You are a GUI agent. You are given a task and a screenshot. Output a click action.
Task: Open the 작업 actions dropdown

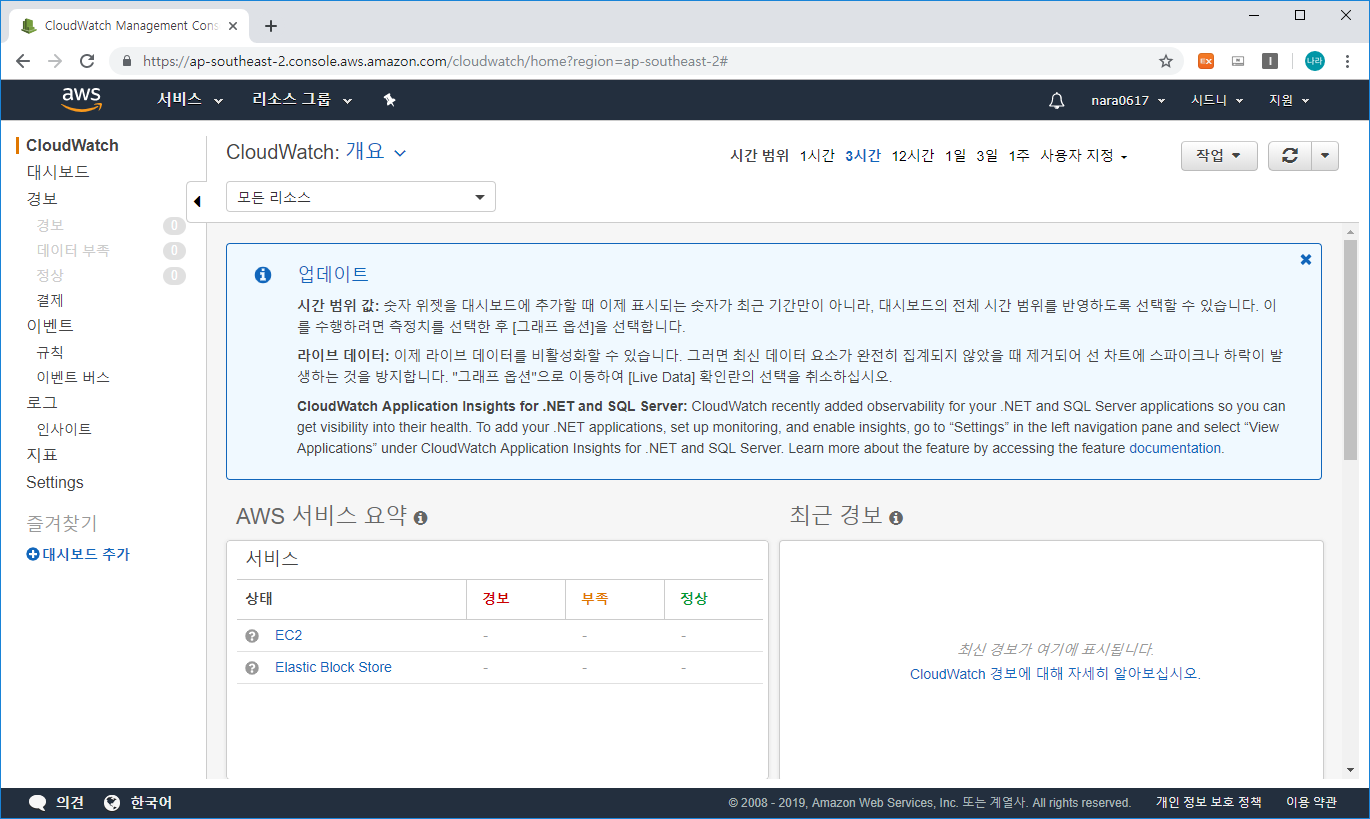[x=1219, y=155]
